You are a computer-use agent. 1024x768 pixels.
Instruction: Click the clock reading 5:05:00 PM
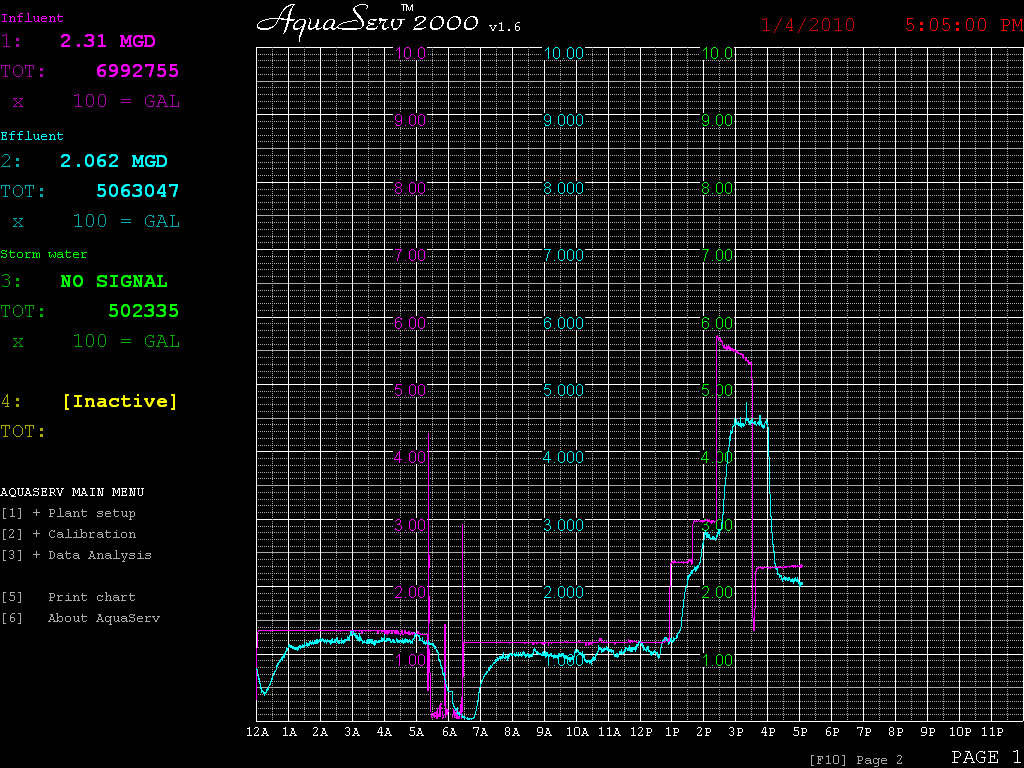tap(964, 25)
